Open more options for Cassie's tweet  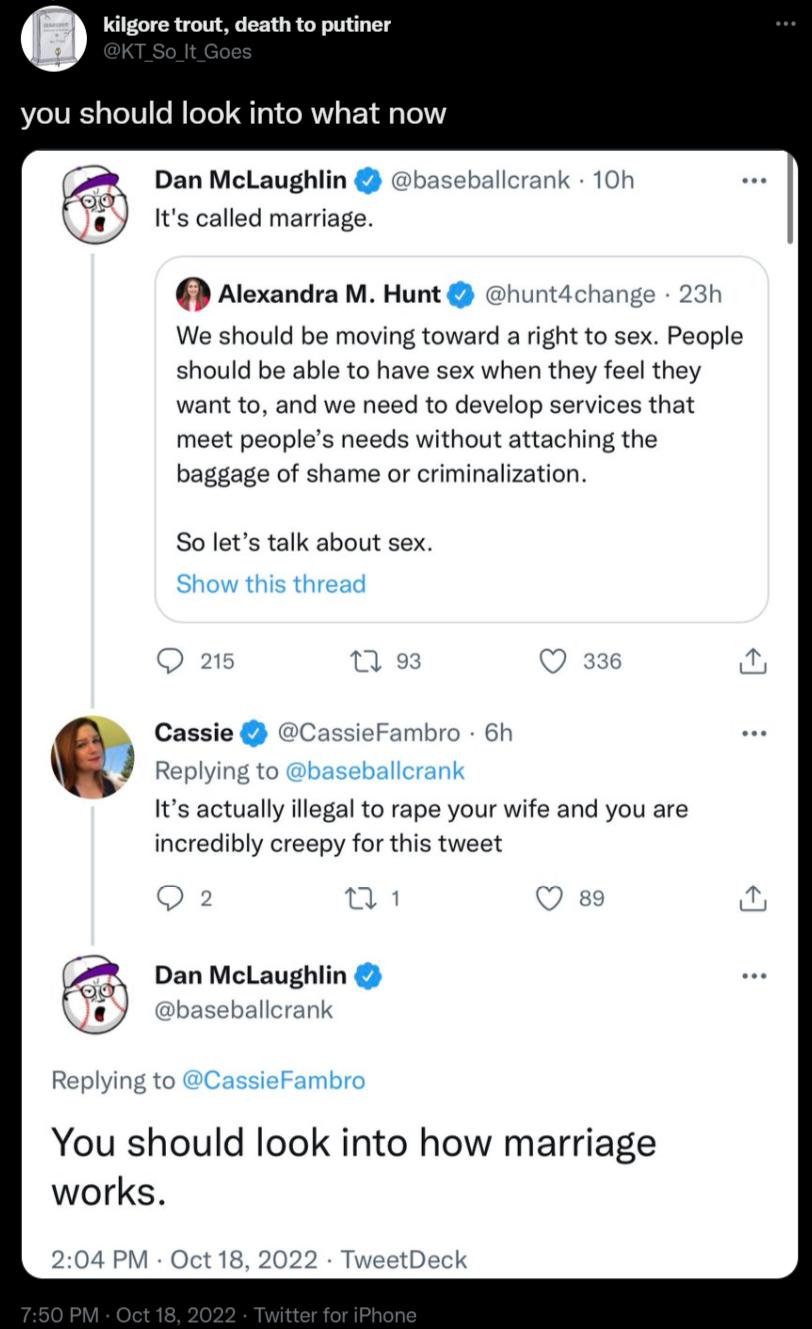tap(753, 733)
